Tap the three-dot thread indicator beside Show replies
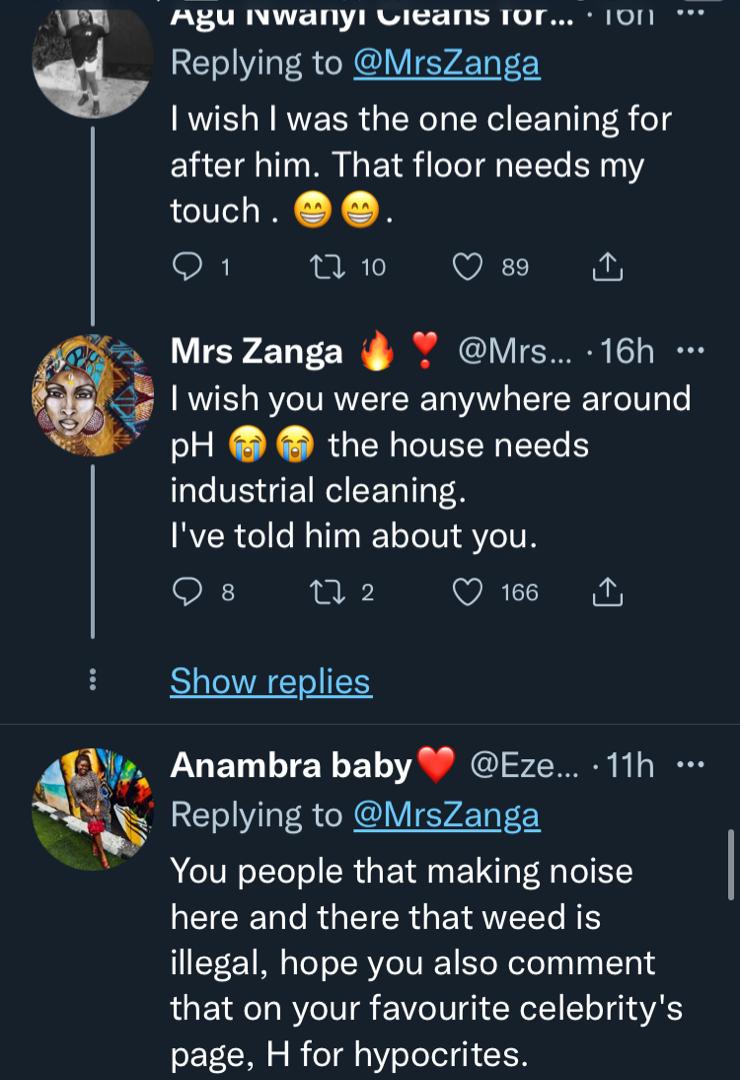This screenshot has width=740, height=1080. coord(93,680)
